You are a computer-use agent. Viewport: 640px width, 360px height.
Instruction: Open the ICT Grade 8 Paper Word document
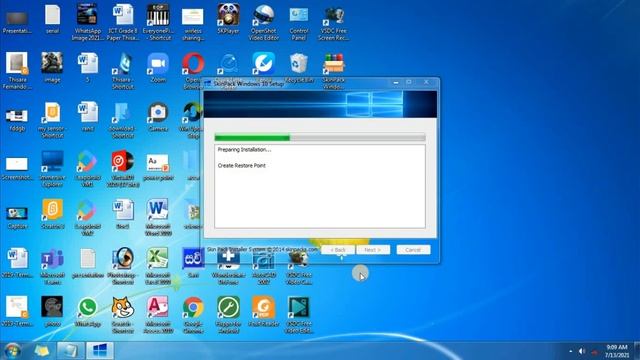(123, 22)
